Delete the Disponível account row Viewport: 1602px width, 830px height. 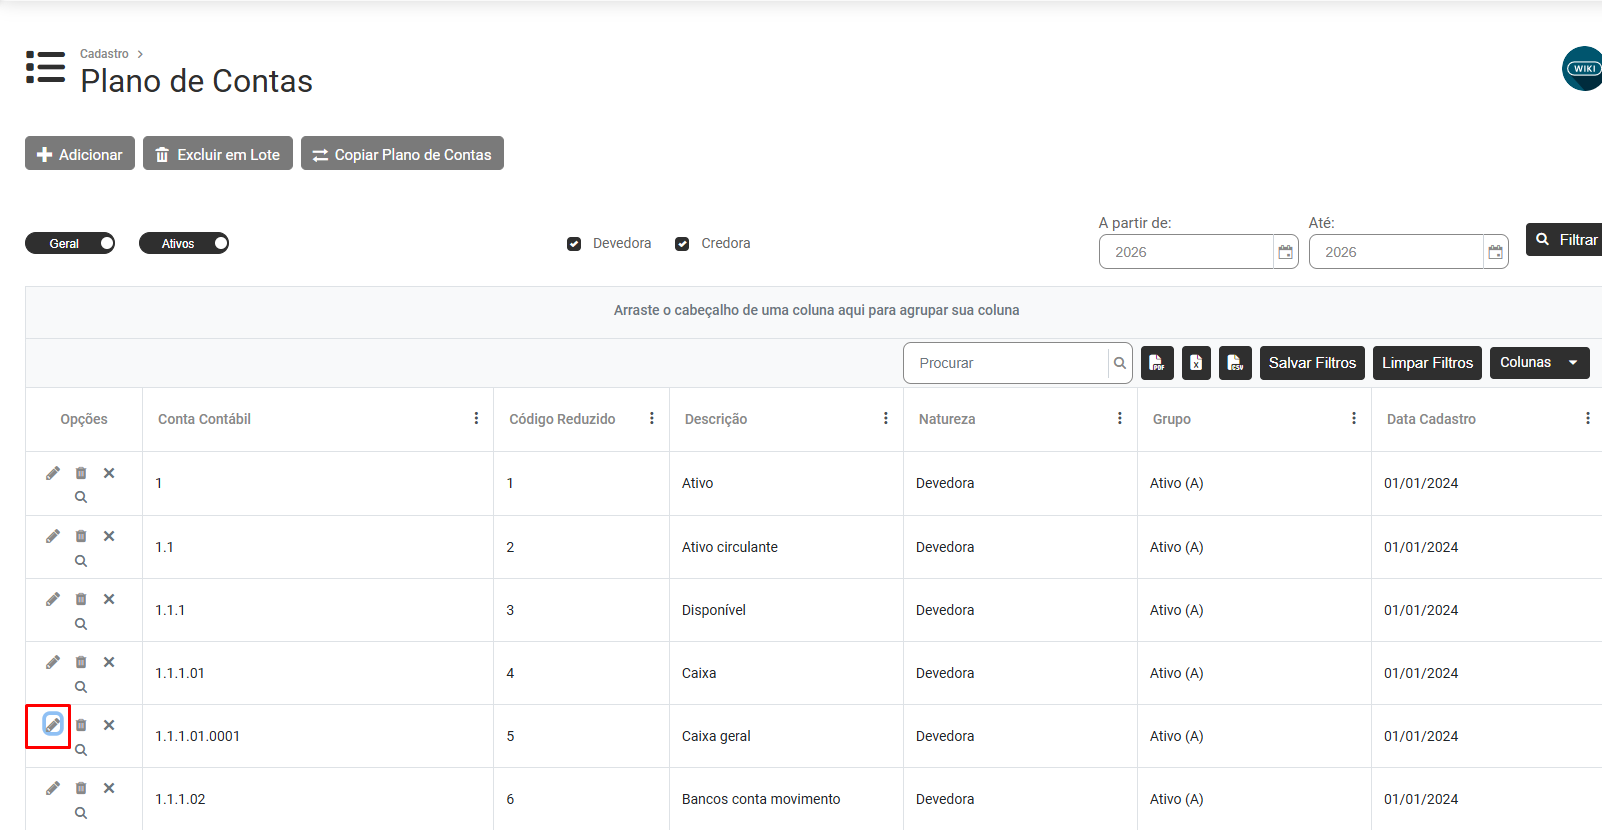click(81, 599)
